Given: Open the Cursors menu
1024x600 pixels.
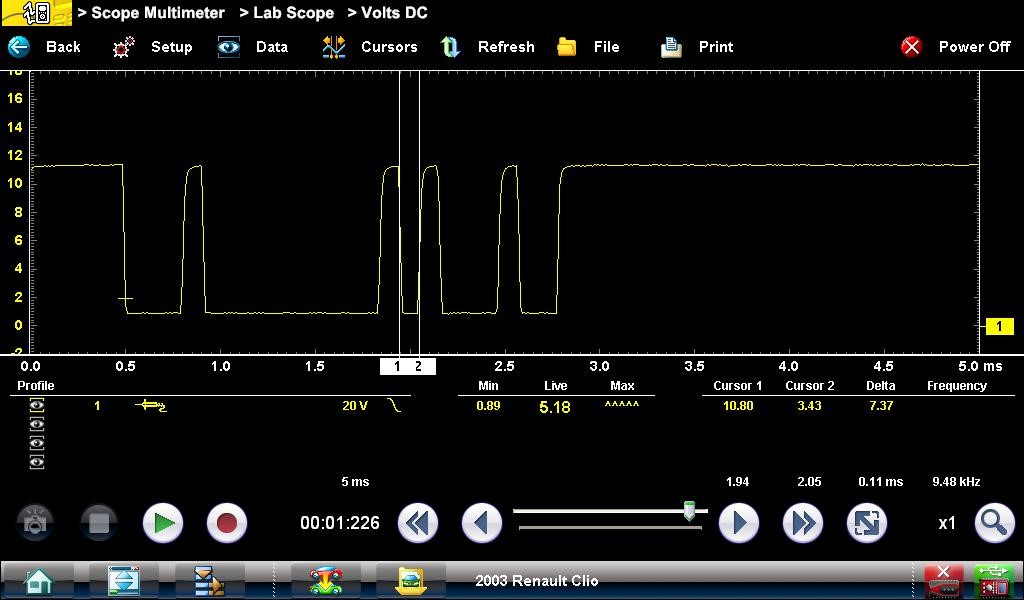Looking at the screenshot, I should (x=370, y=47).
